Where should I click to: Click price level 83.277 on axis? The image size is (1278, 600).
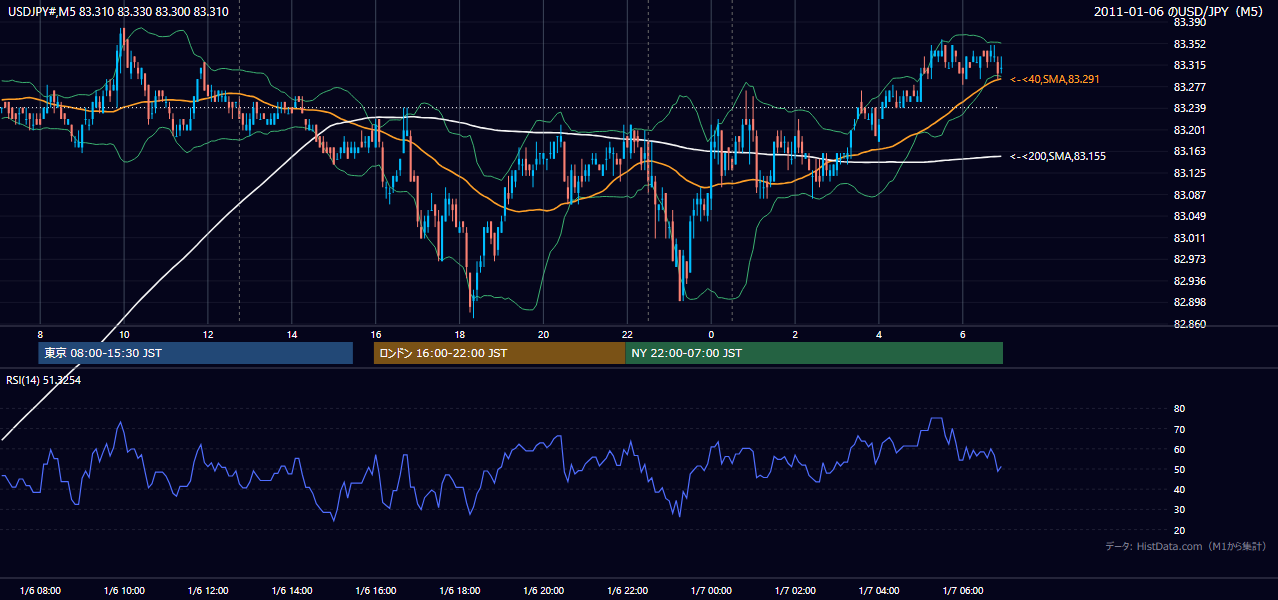pyautogui.click(x=1188, y=87)
